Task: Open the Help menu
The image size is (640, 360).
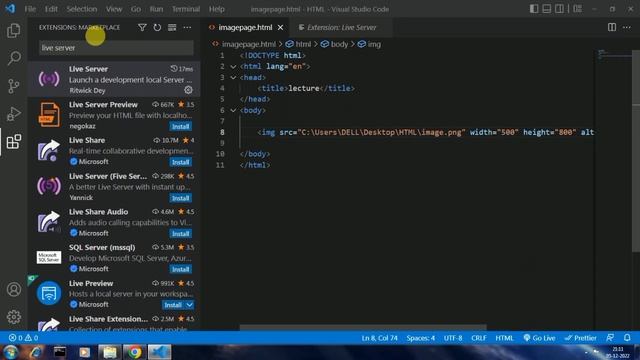Action: pos(217,9)
